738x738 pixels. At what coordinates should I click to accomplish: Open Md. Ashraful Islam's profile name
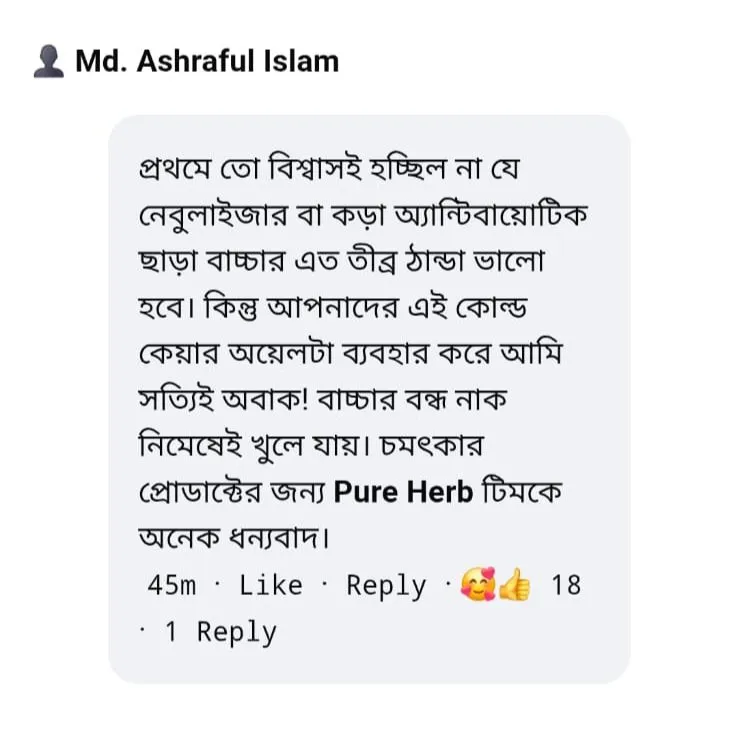207,61
